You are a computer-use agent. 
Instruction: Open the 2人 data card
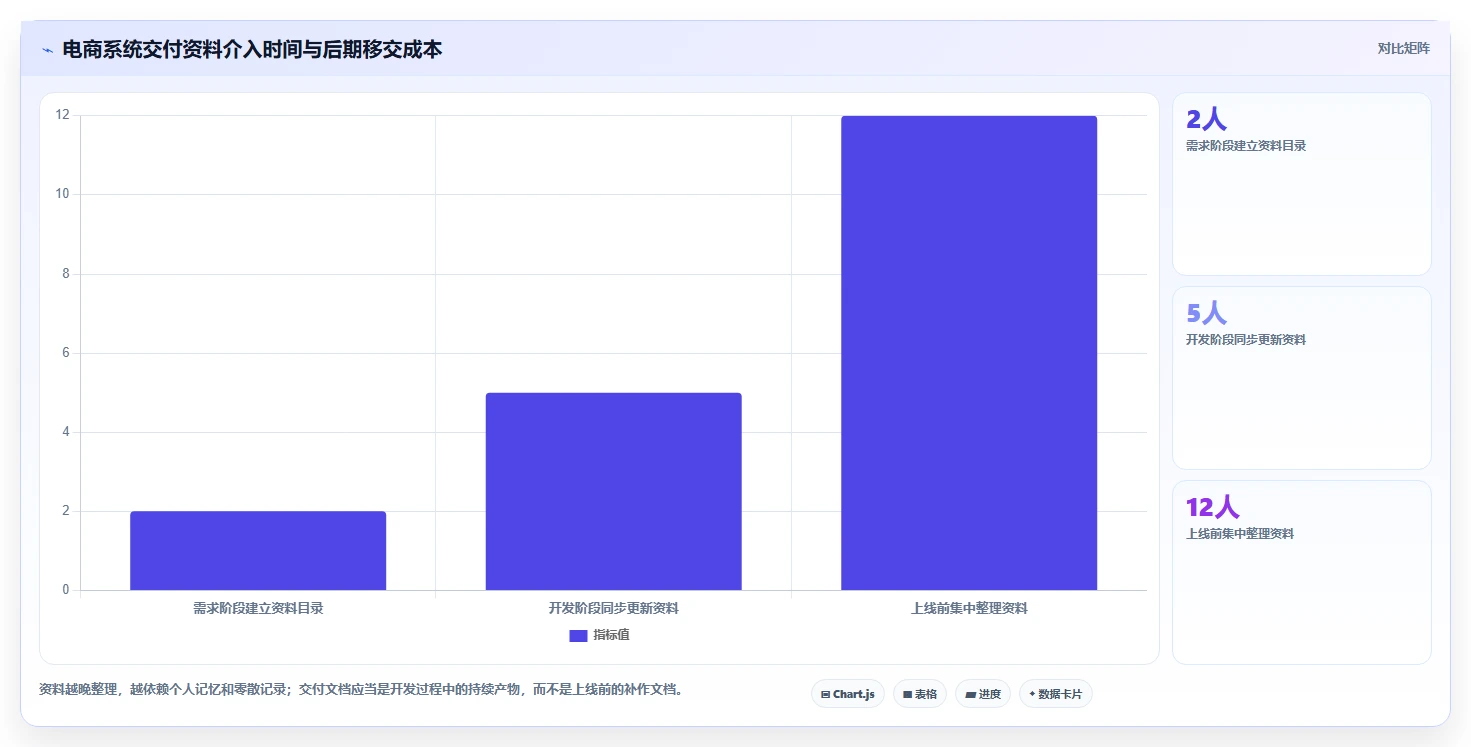click(1302, 184)
